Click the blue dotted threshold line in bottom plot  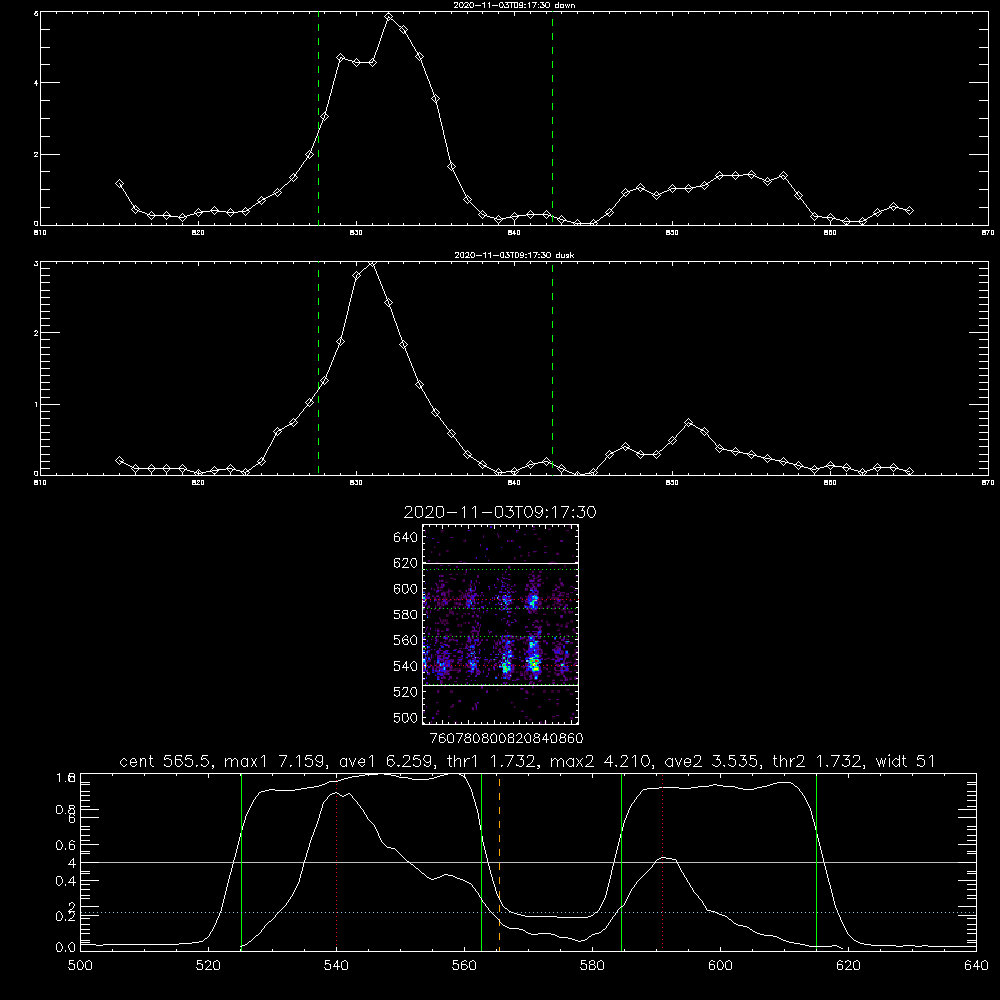tap(528, 913)
